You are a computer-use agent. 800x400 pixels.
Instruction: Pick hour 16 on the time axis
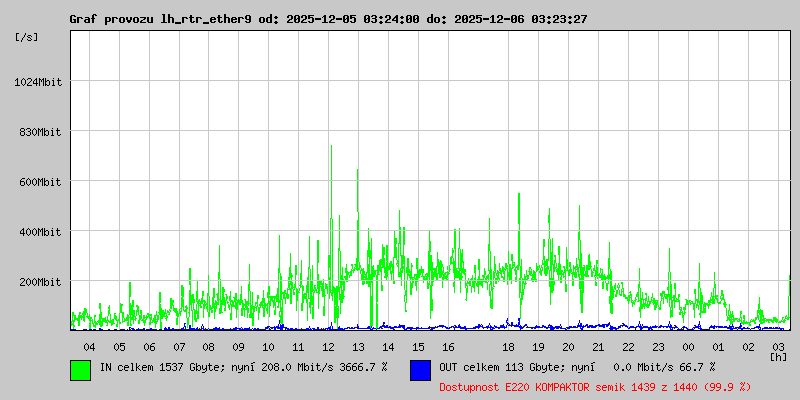(448, 346)
